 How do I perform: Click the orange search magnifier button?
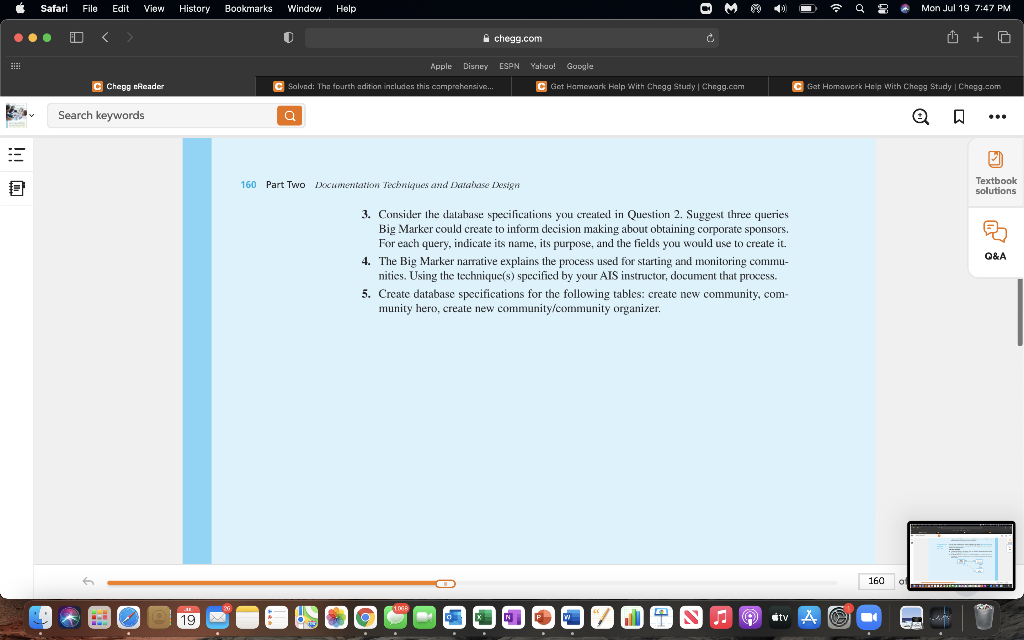point(290,115)
